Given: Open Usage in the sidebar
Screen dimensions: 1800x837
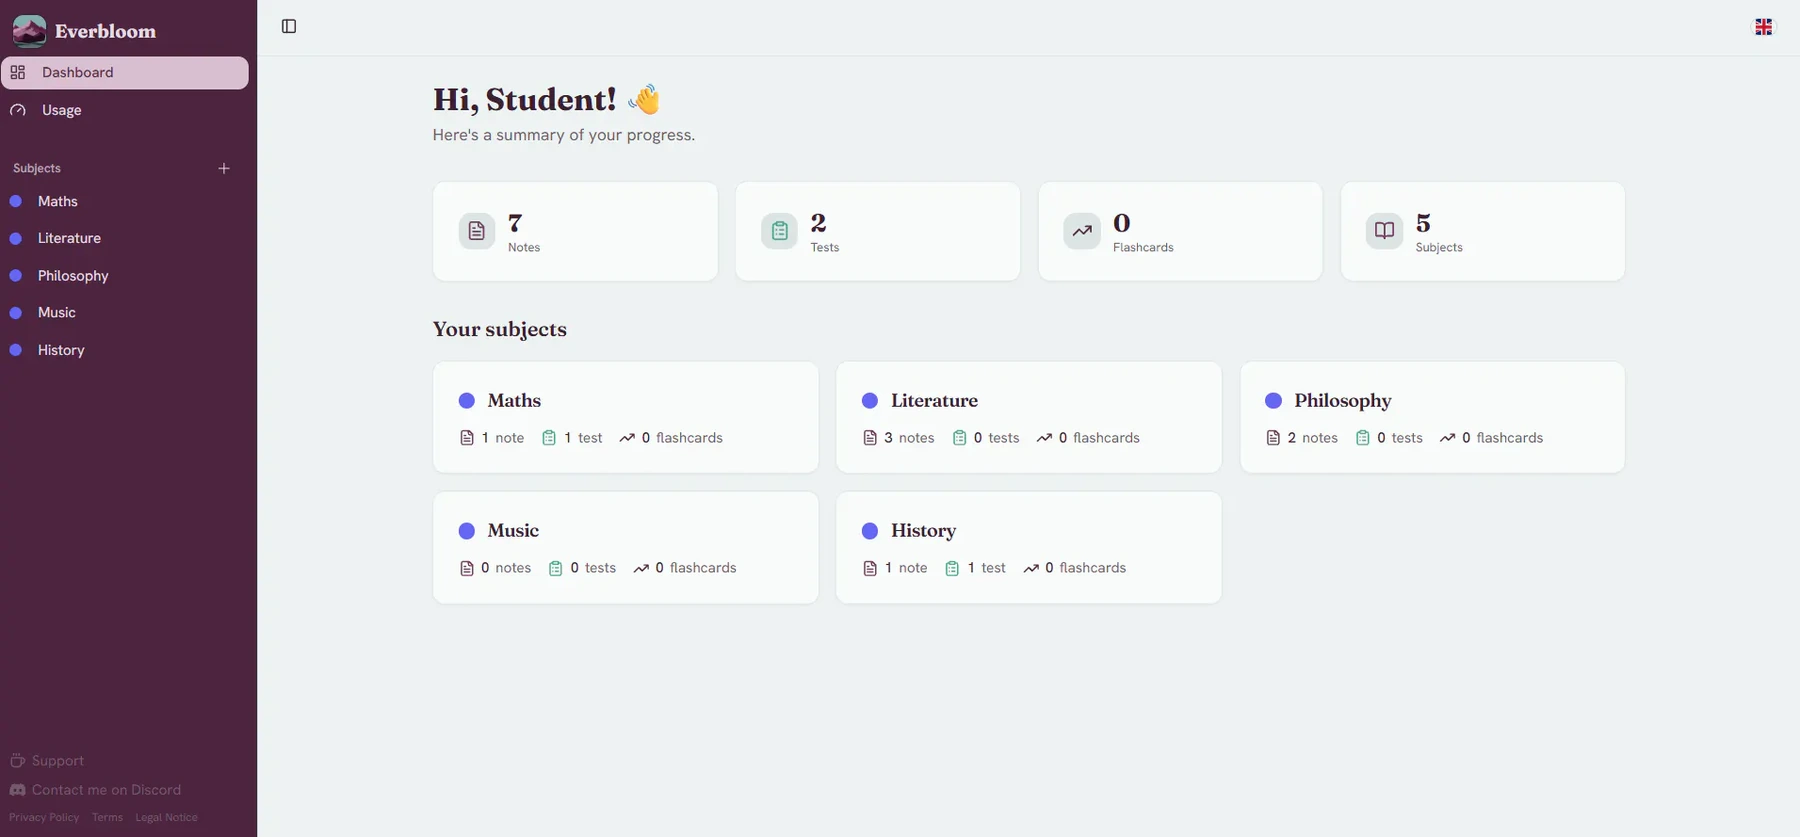Looking at the screenshot, I should pyautogui.click(x=125, y=110).
